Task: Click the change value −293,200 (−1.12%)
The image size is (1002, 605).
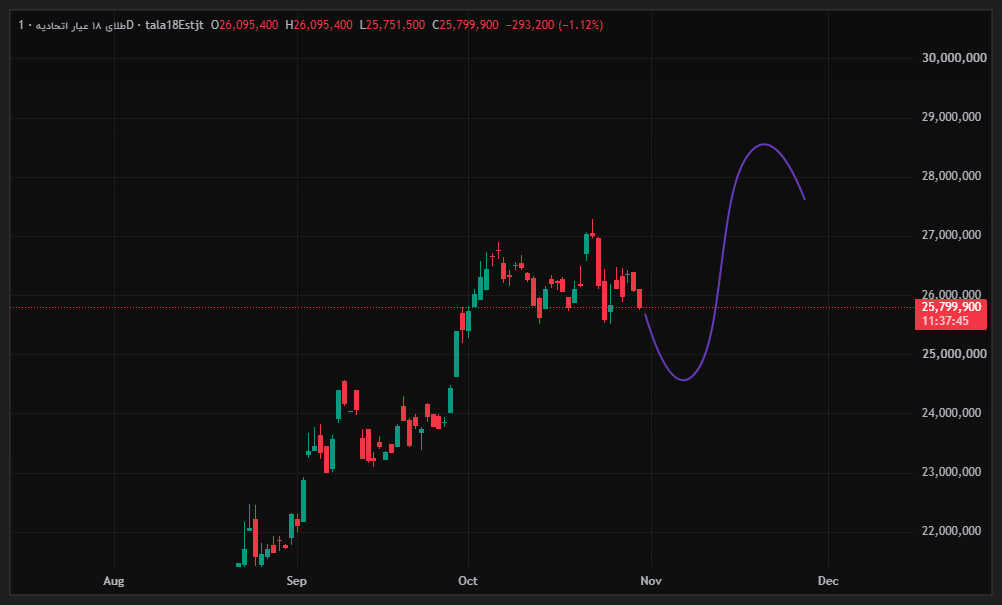Action: (x=554, y=25)
